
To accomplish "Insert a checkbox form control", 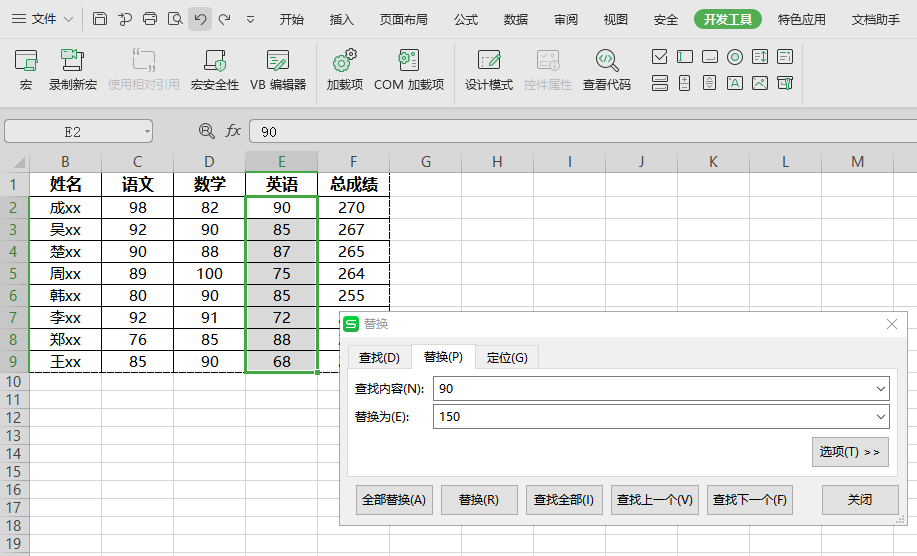I will pyautogui.click(x=660, y=57).
